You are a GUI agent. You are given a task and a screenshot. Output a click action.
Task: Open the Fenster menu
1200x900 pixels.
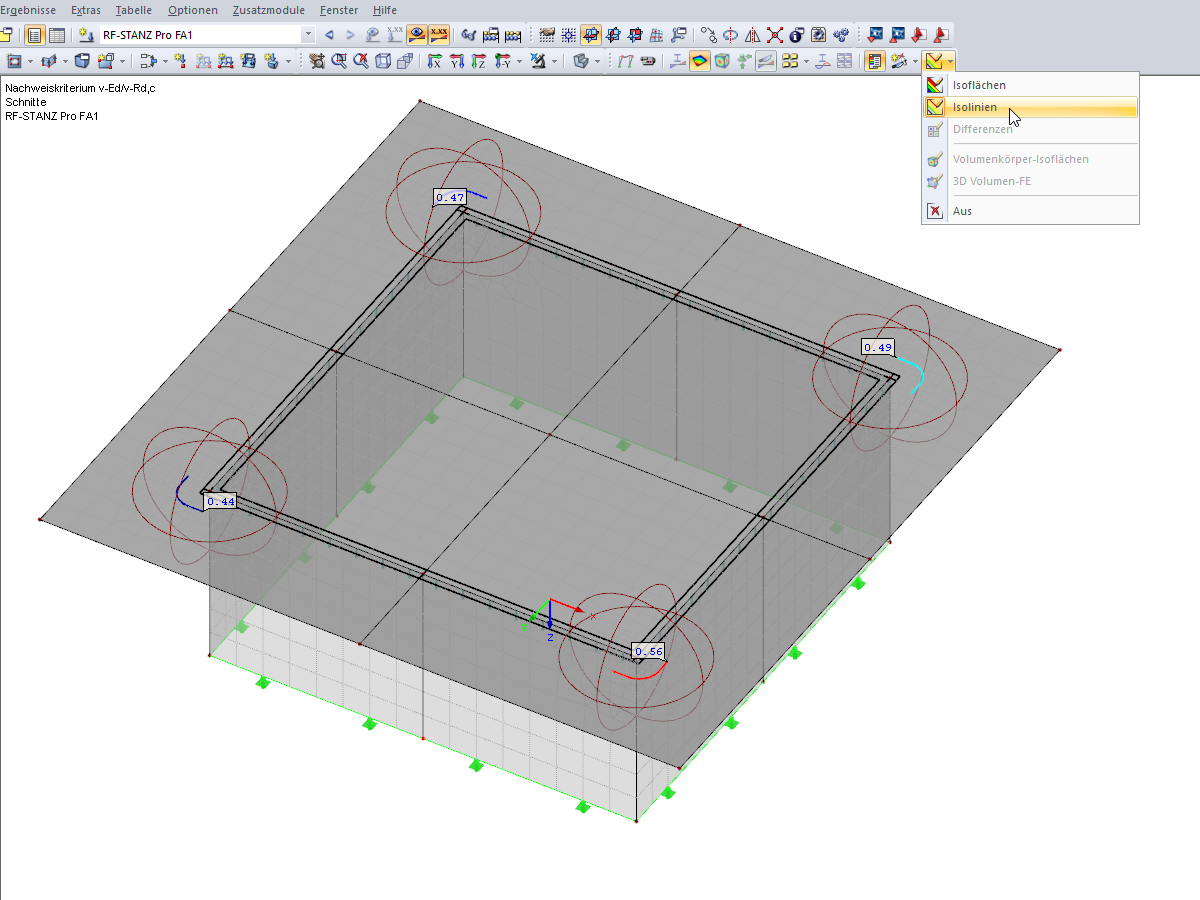pyautogui.click(x=340, y=10)
